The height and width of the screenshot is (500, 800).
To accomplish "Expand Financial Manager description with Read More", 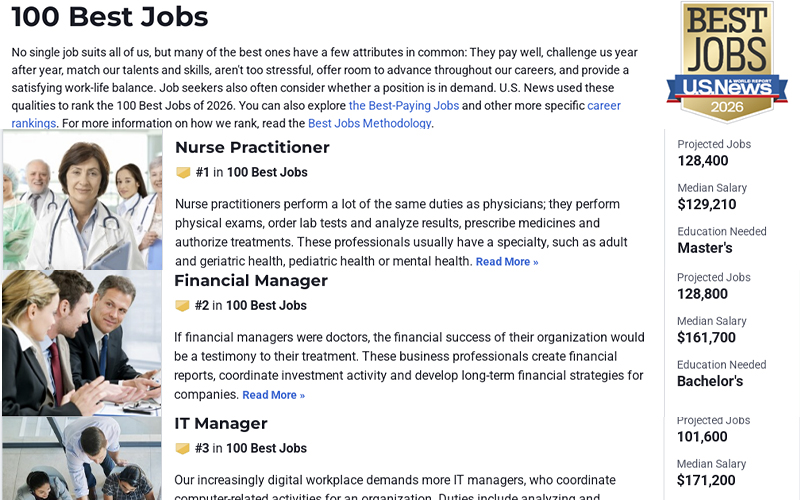I will (x=273, y=395).
